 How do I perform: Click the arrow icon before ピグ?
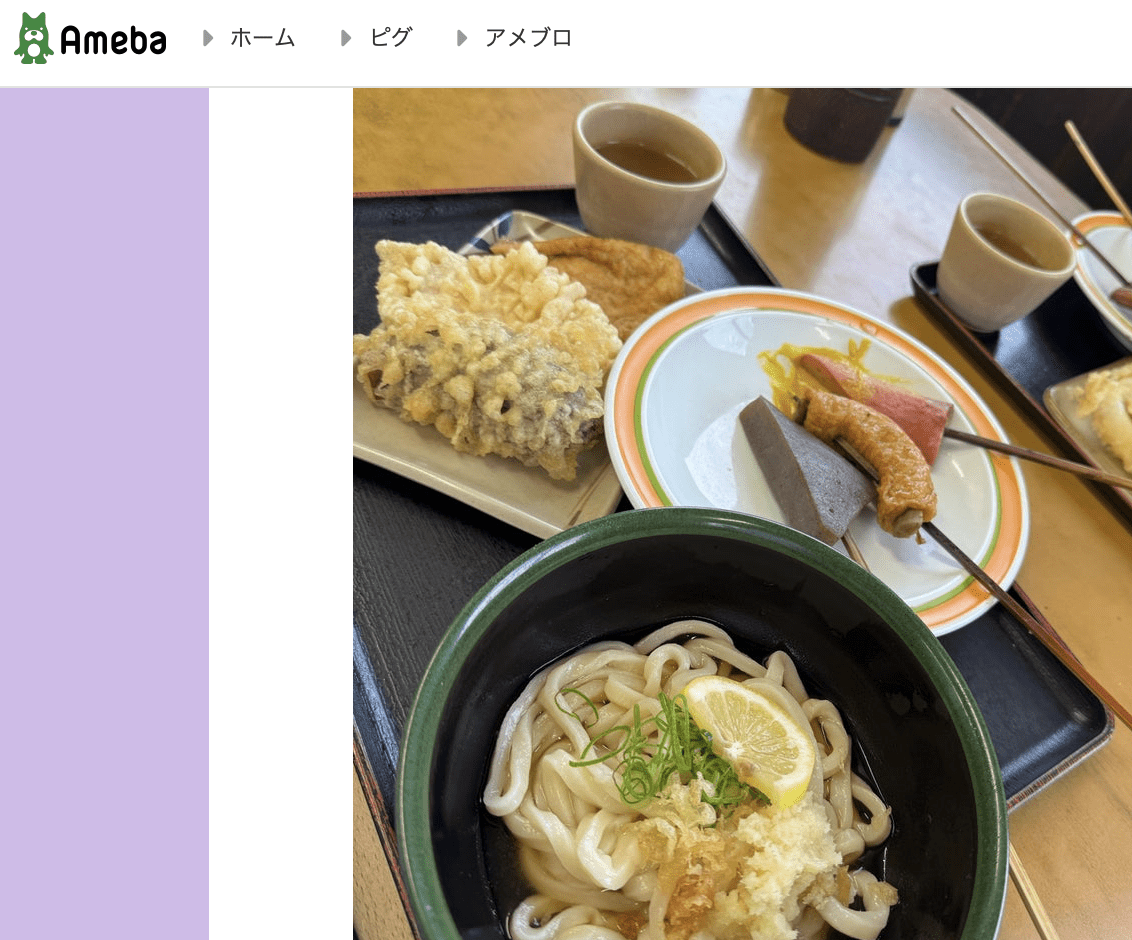click(x=346, y=38)
